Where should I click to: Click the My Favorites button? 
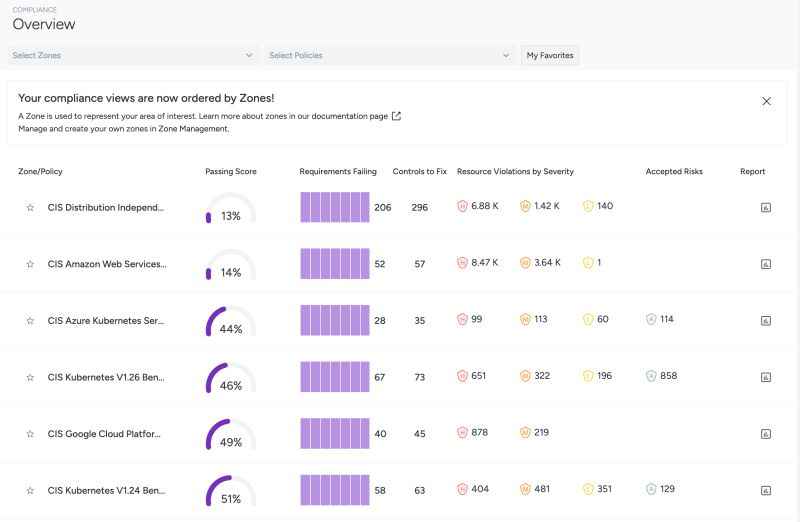click(x=550, y=56)
